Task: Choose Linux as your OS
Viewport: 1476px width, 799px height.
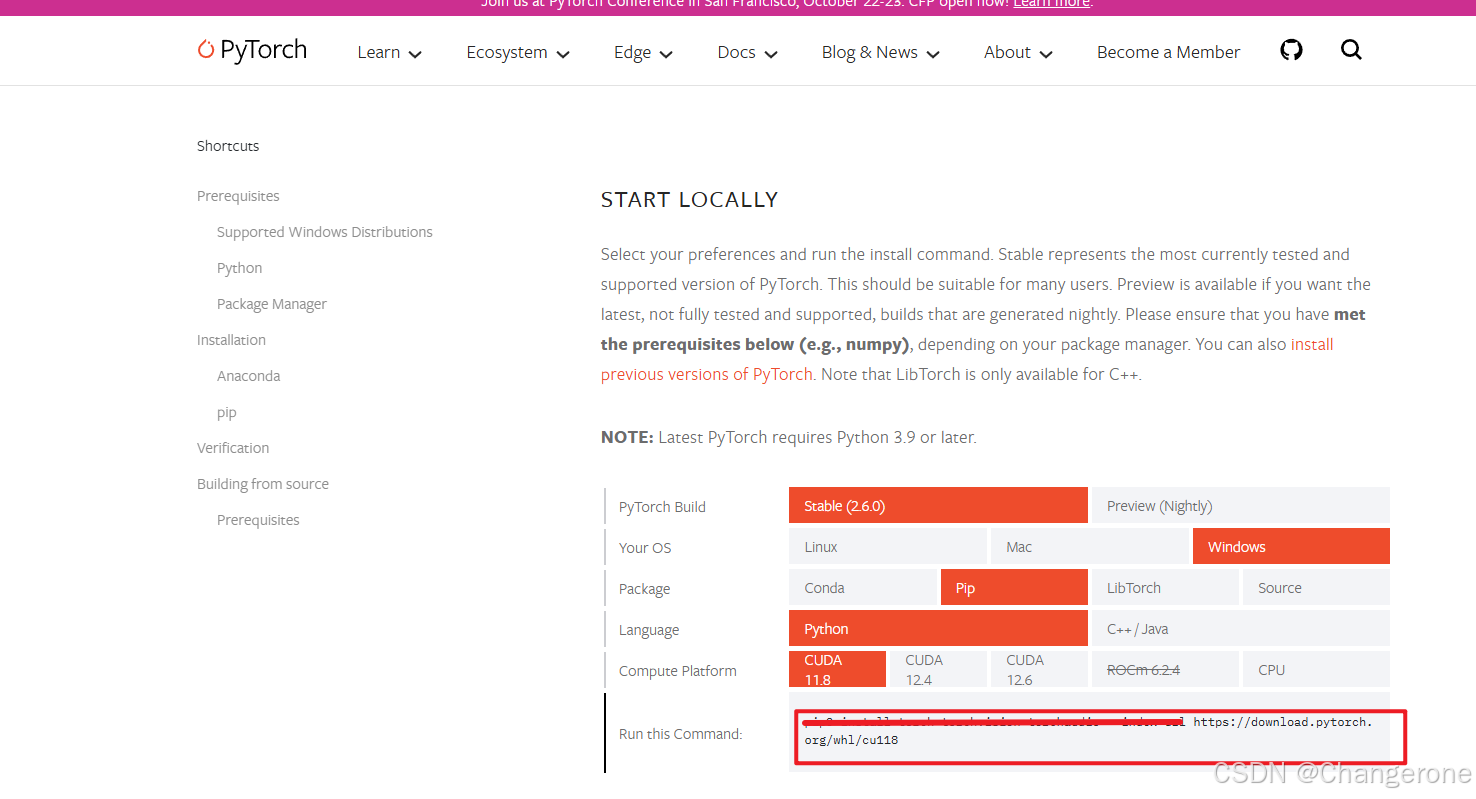Action: pos(887,546)
